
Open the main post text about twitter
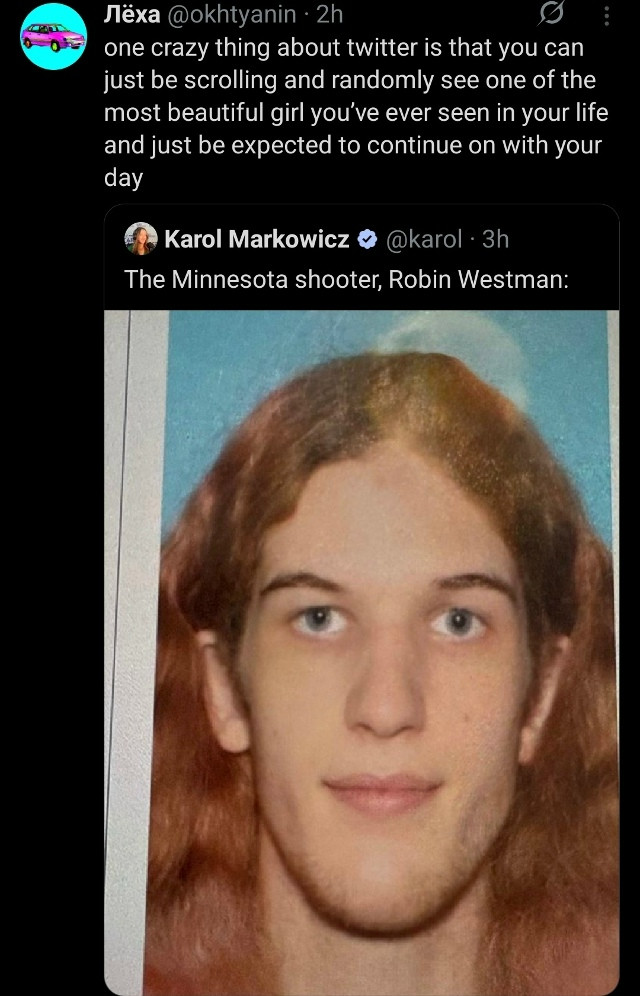[356, 112]
